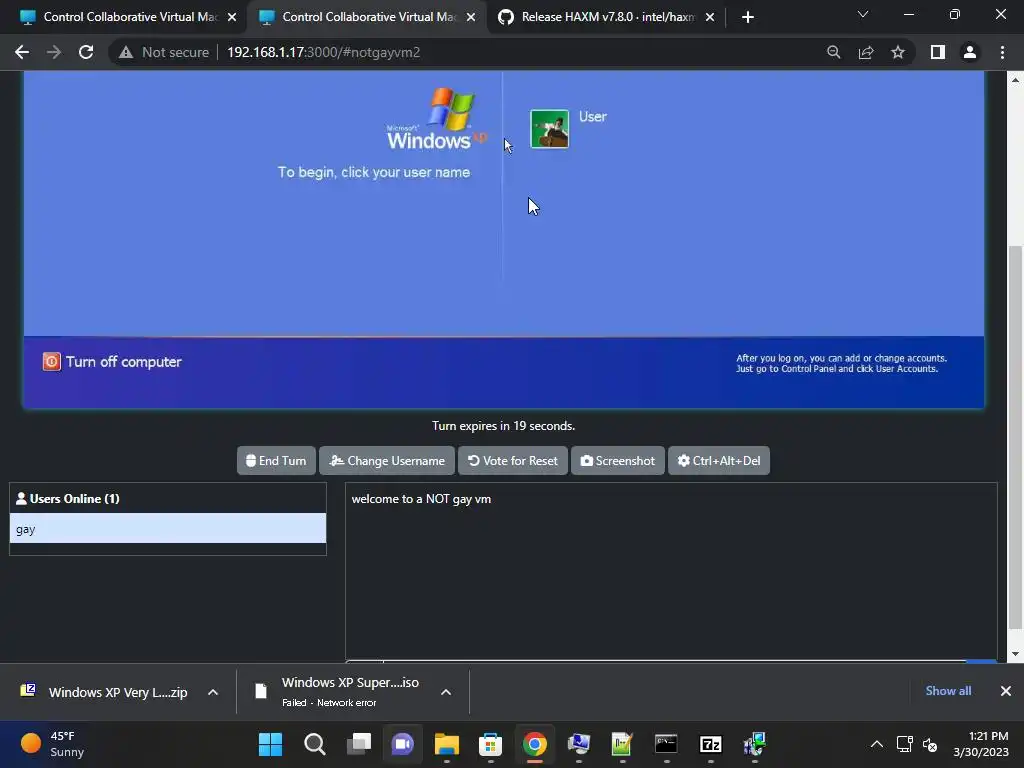Open Chrome three-dot menu
This screenshot has height=768, width=1024.
pyautogui.click(x=1002, y=52)
